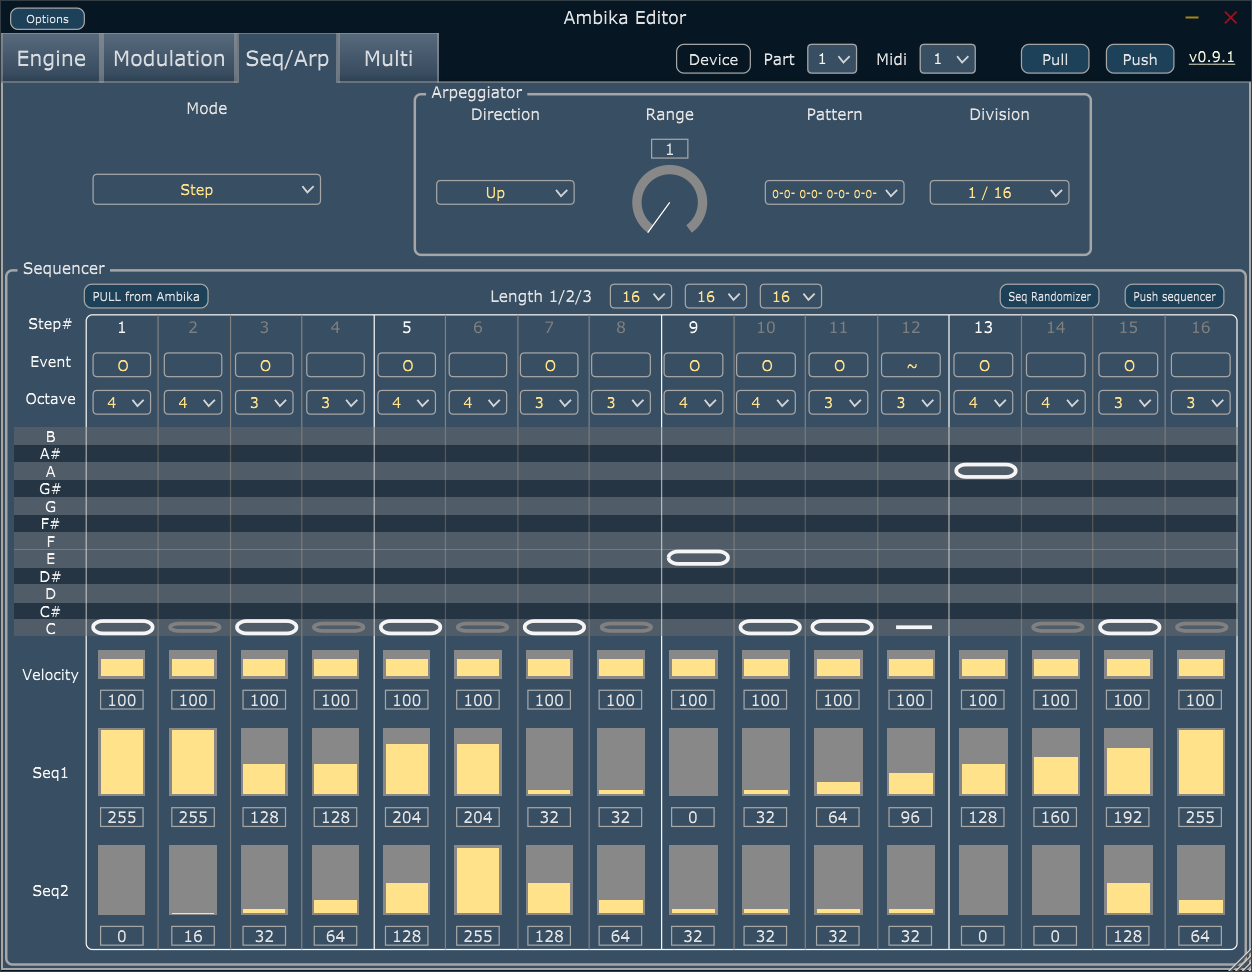
Task: Open the Midi channel dropdown
Action: click(947, 59)
